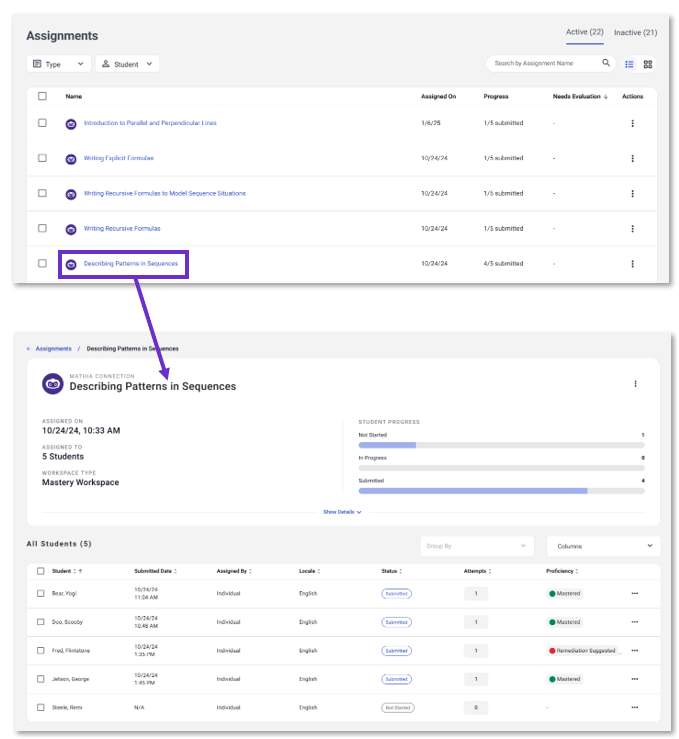This screenshot has width=679, height=739.
Task: Open actions menu for Describing Patterns in Sequences row
Action: [x=632, y=263]
